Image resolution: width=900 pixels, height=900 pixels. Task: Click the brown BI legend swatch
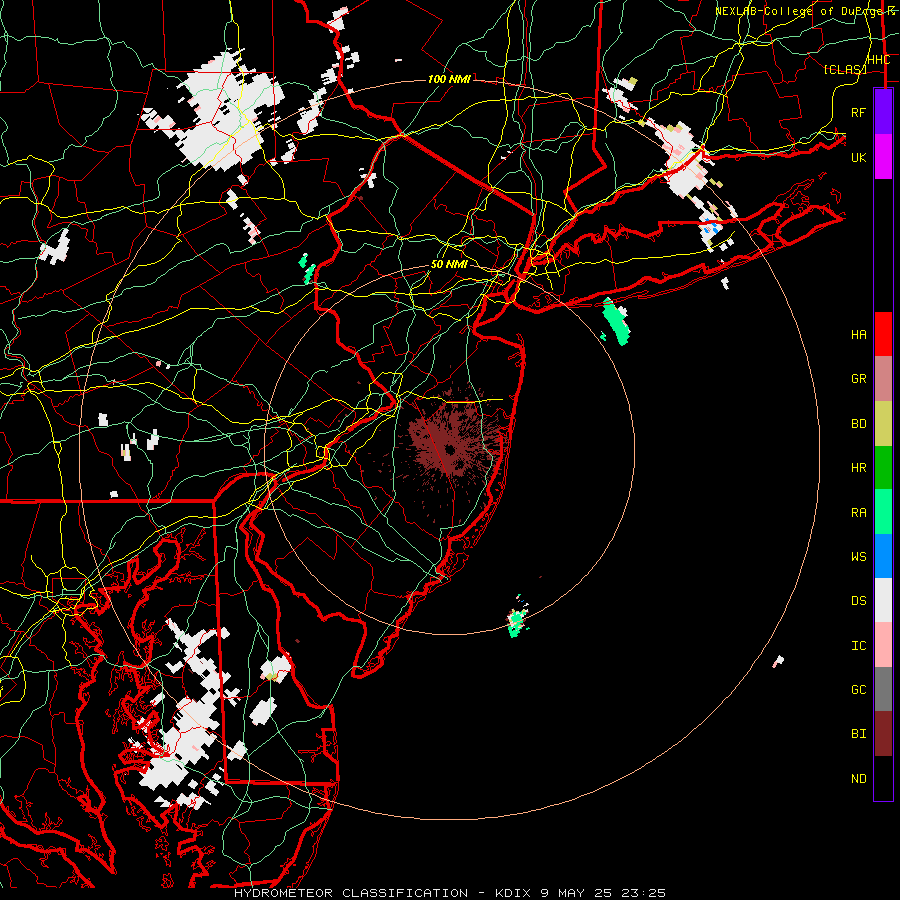pos(883,734)
